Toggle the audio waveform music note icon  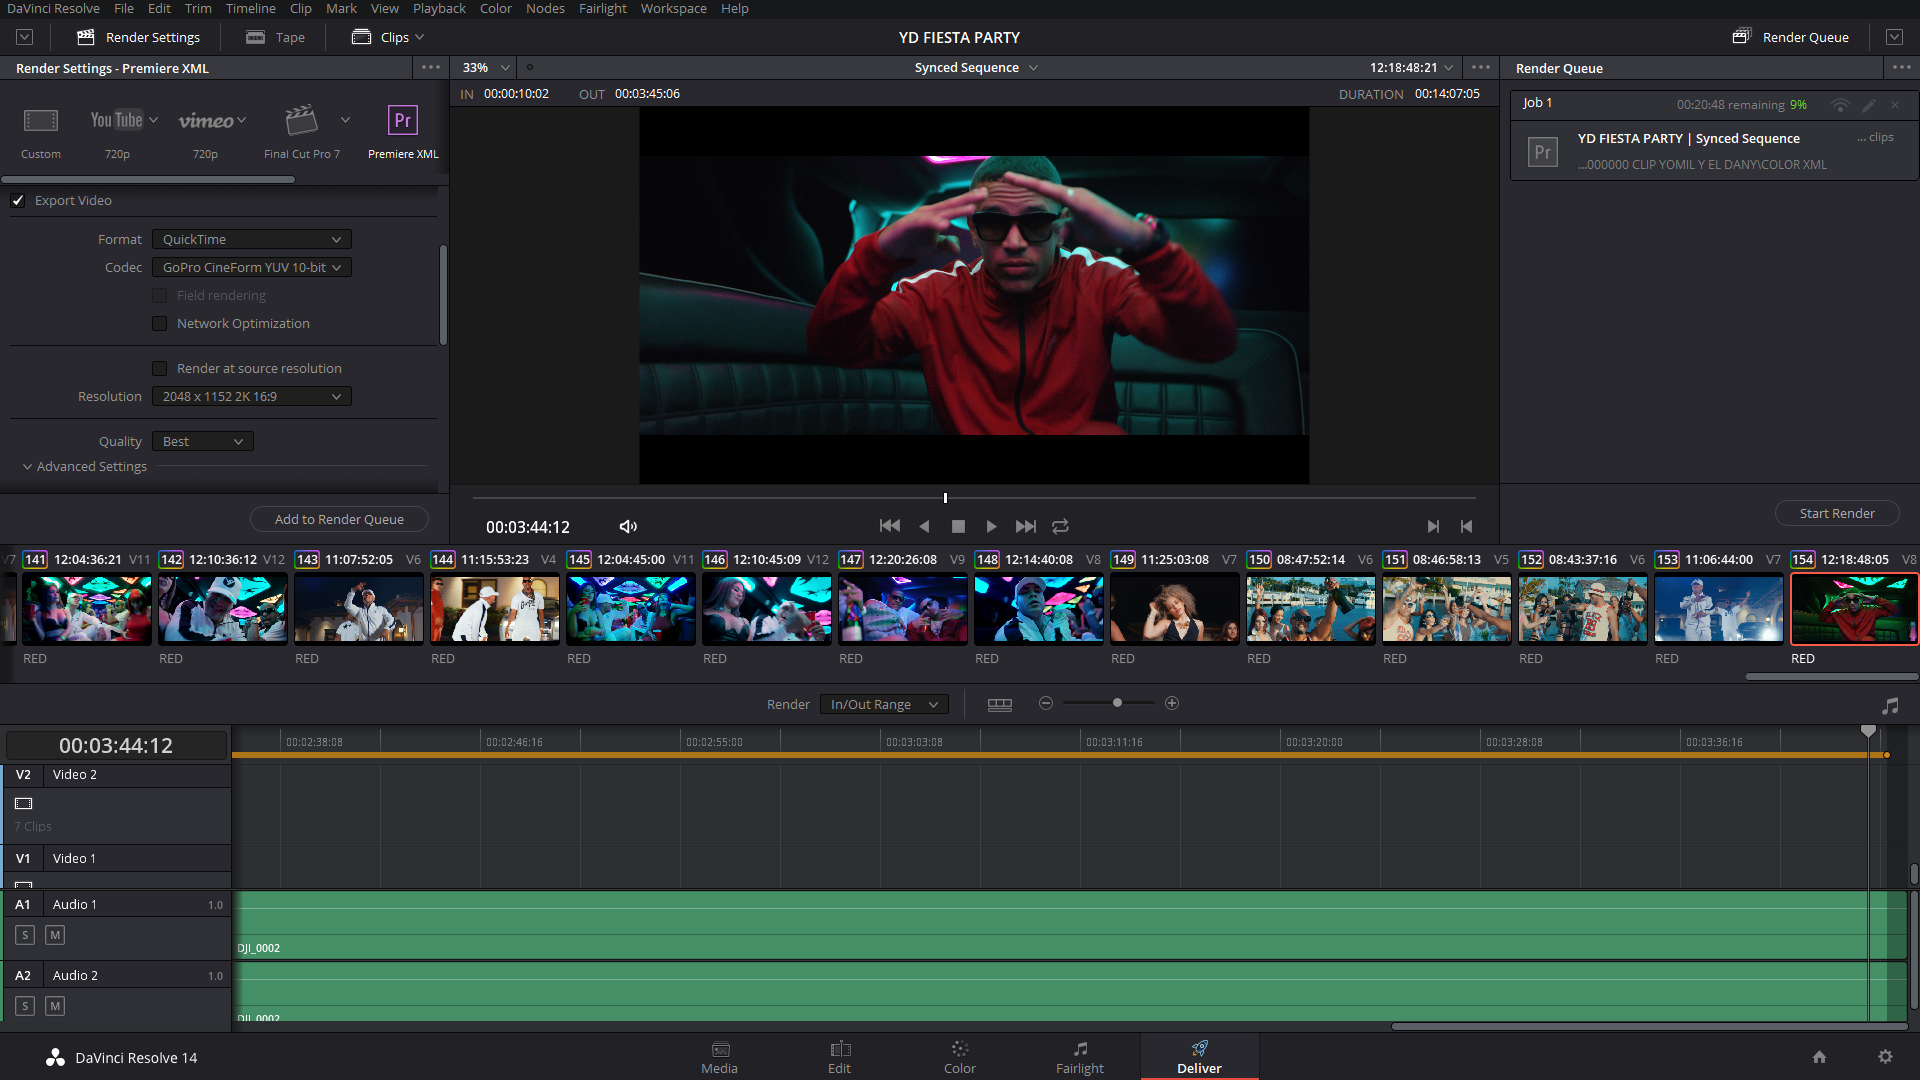(x=1890, y=706)
